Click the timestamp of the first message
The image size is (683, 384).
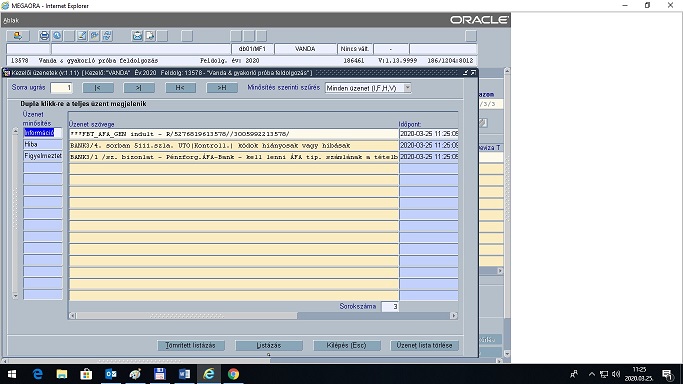[429, 134]
